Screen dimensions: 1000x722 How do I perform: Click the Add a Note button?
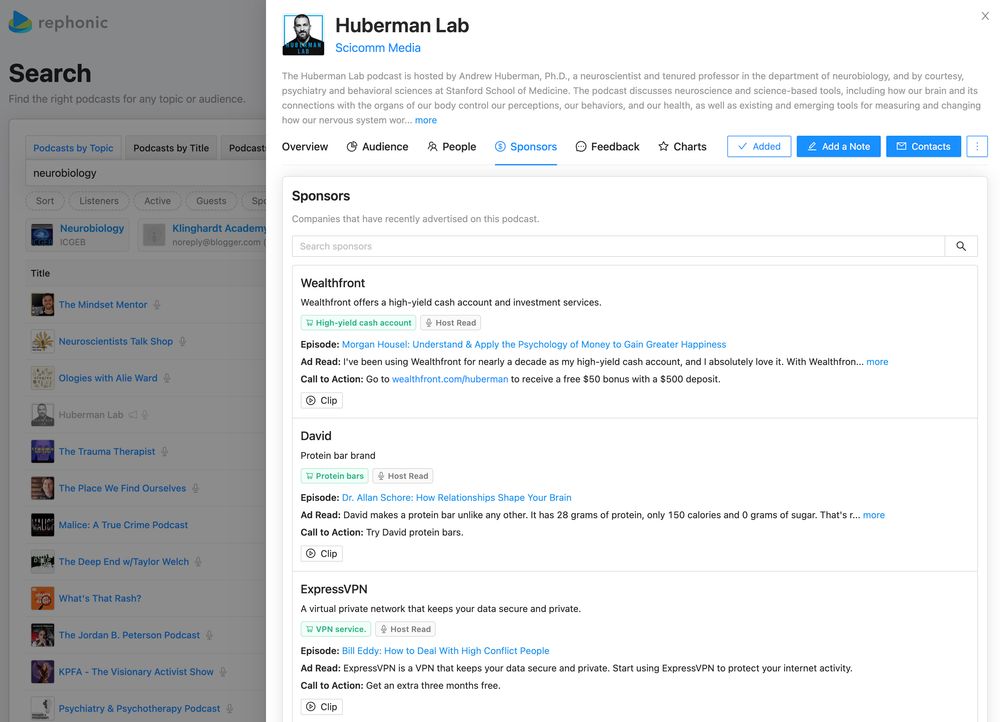tap(839, 146)
